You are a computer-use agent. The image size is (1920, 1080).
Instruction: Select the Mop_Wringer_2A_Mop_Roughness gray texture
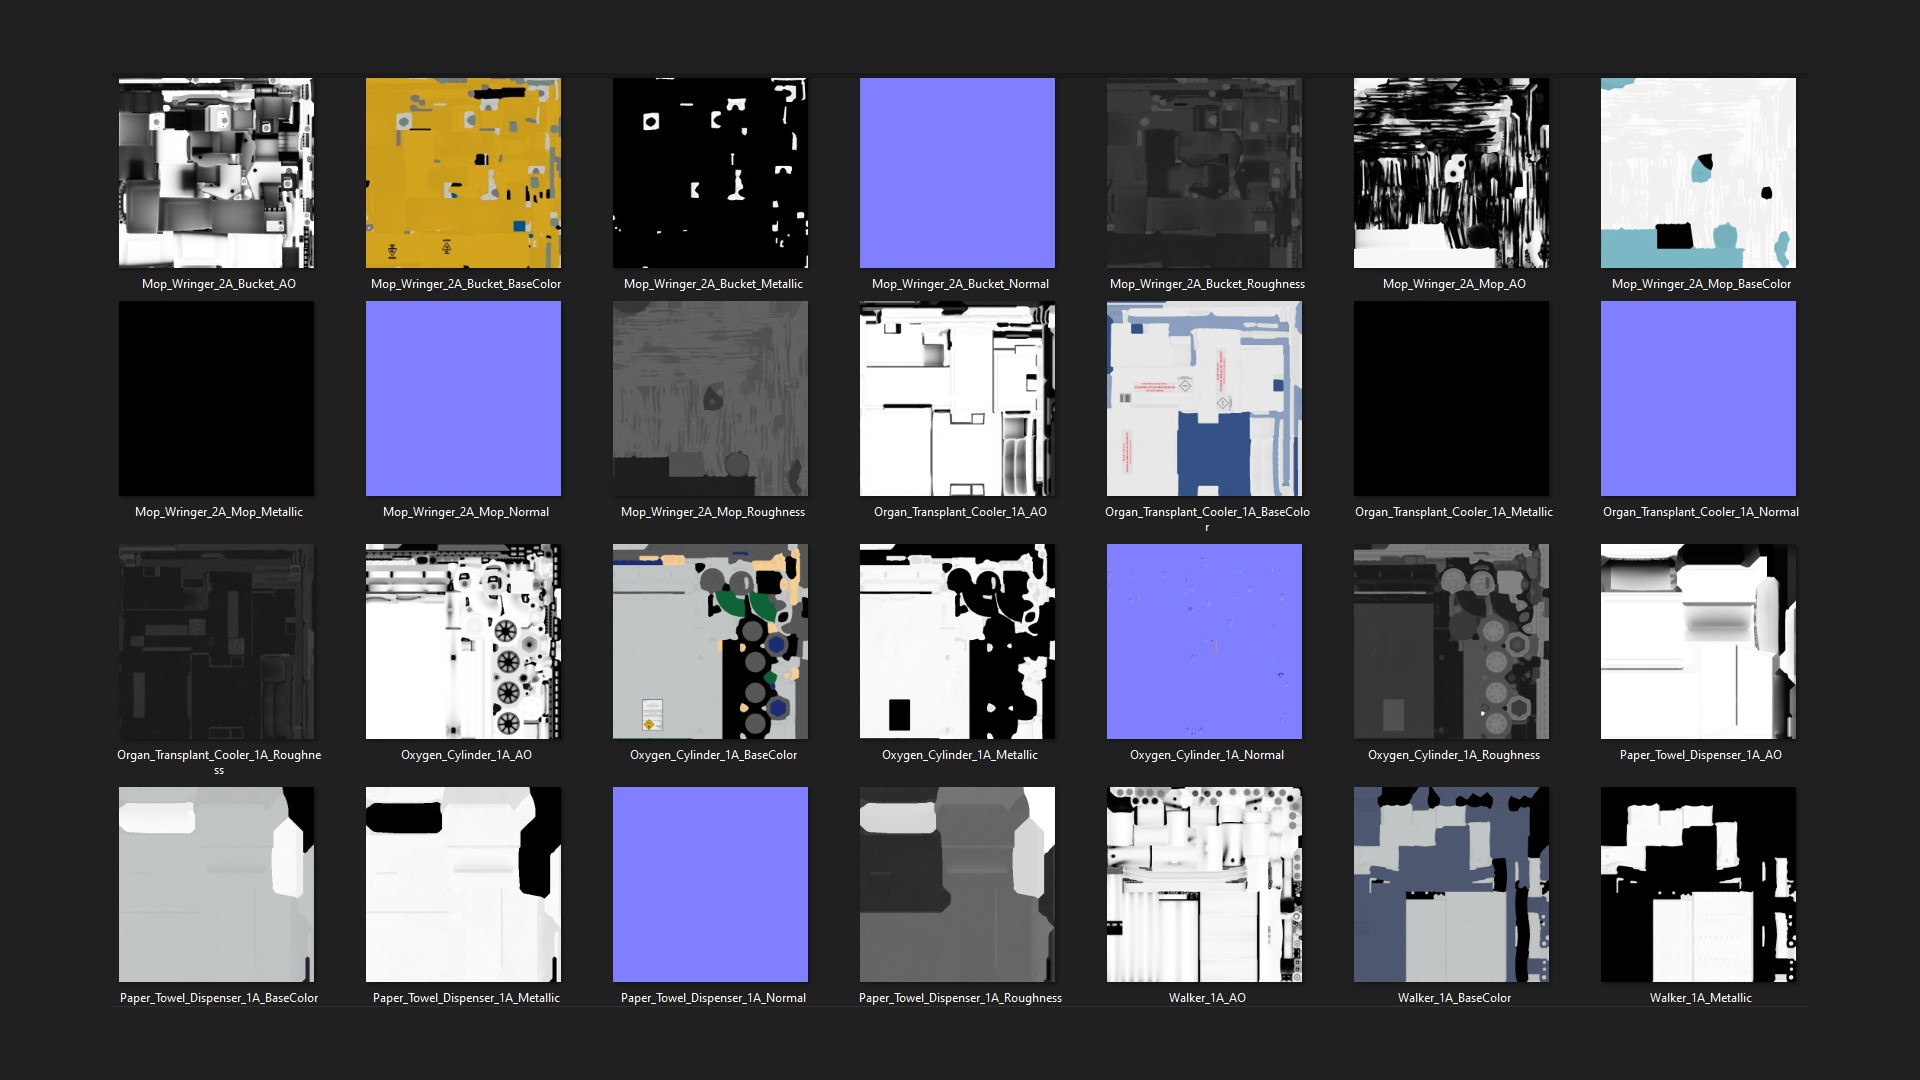[x=710, y=398]
